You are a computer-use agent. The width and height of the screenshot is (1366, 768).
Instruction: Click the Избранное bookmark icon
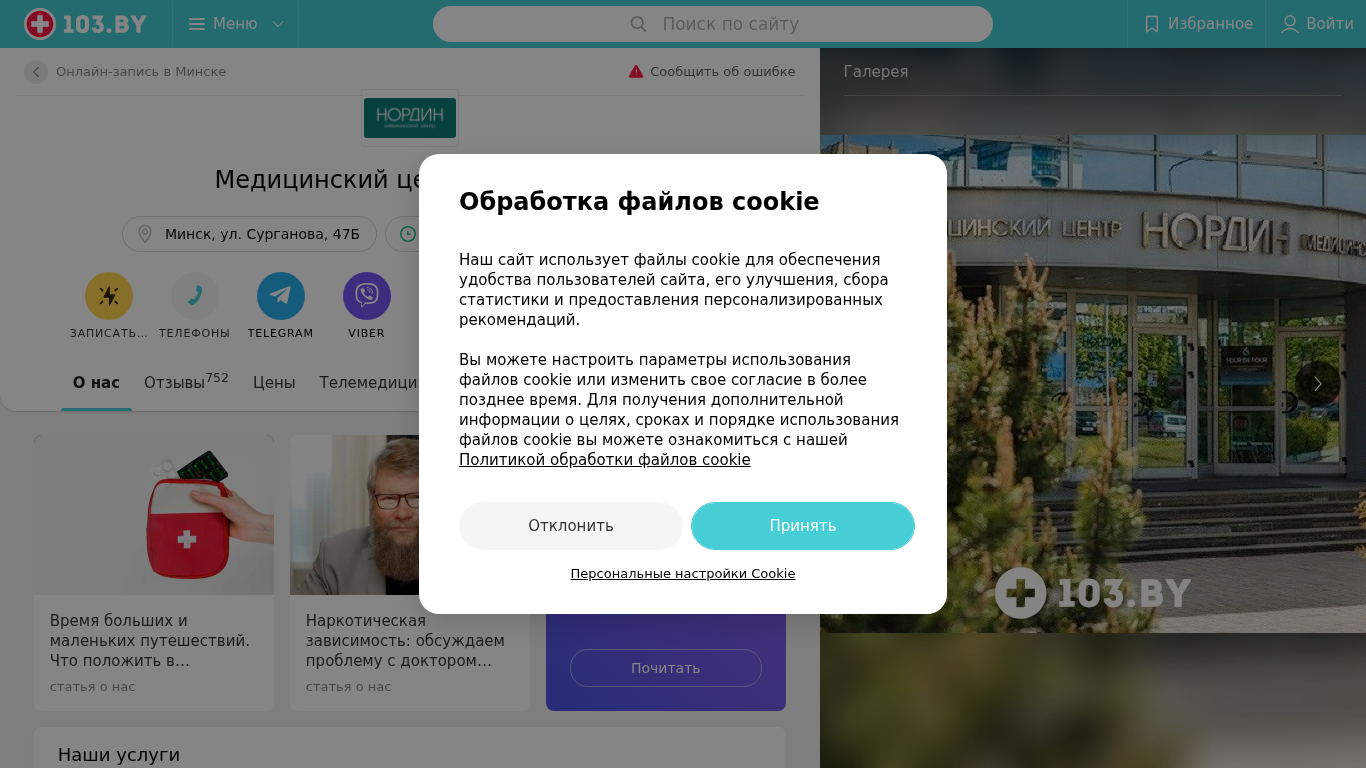(x=1152, y=24)
